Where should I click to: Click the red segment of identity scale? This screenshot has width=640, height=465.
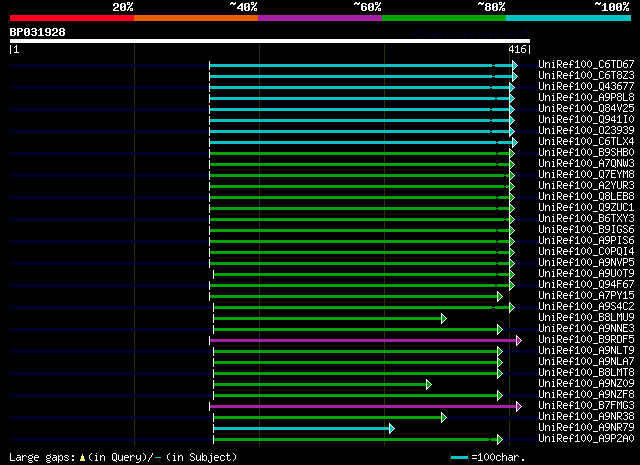72,18
